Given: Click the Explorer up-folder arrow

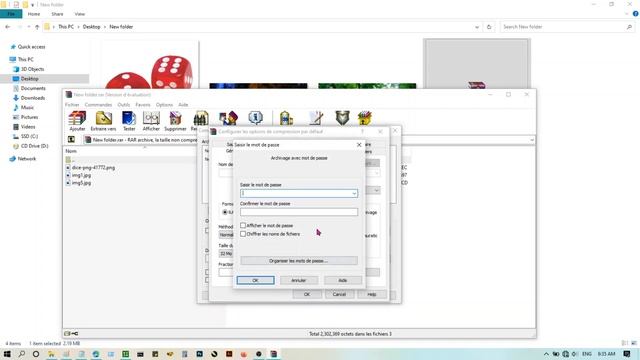Looking at the screenshot, I should pyautogui.click(x=37, y=27).
